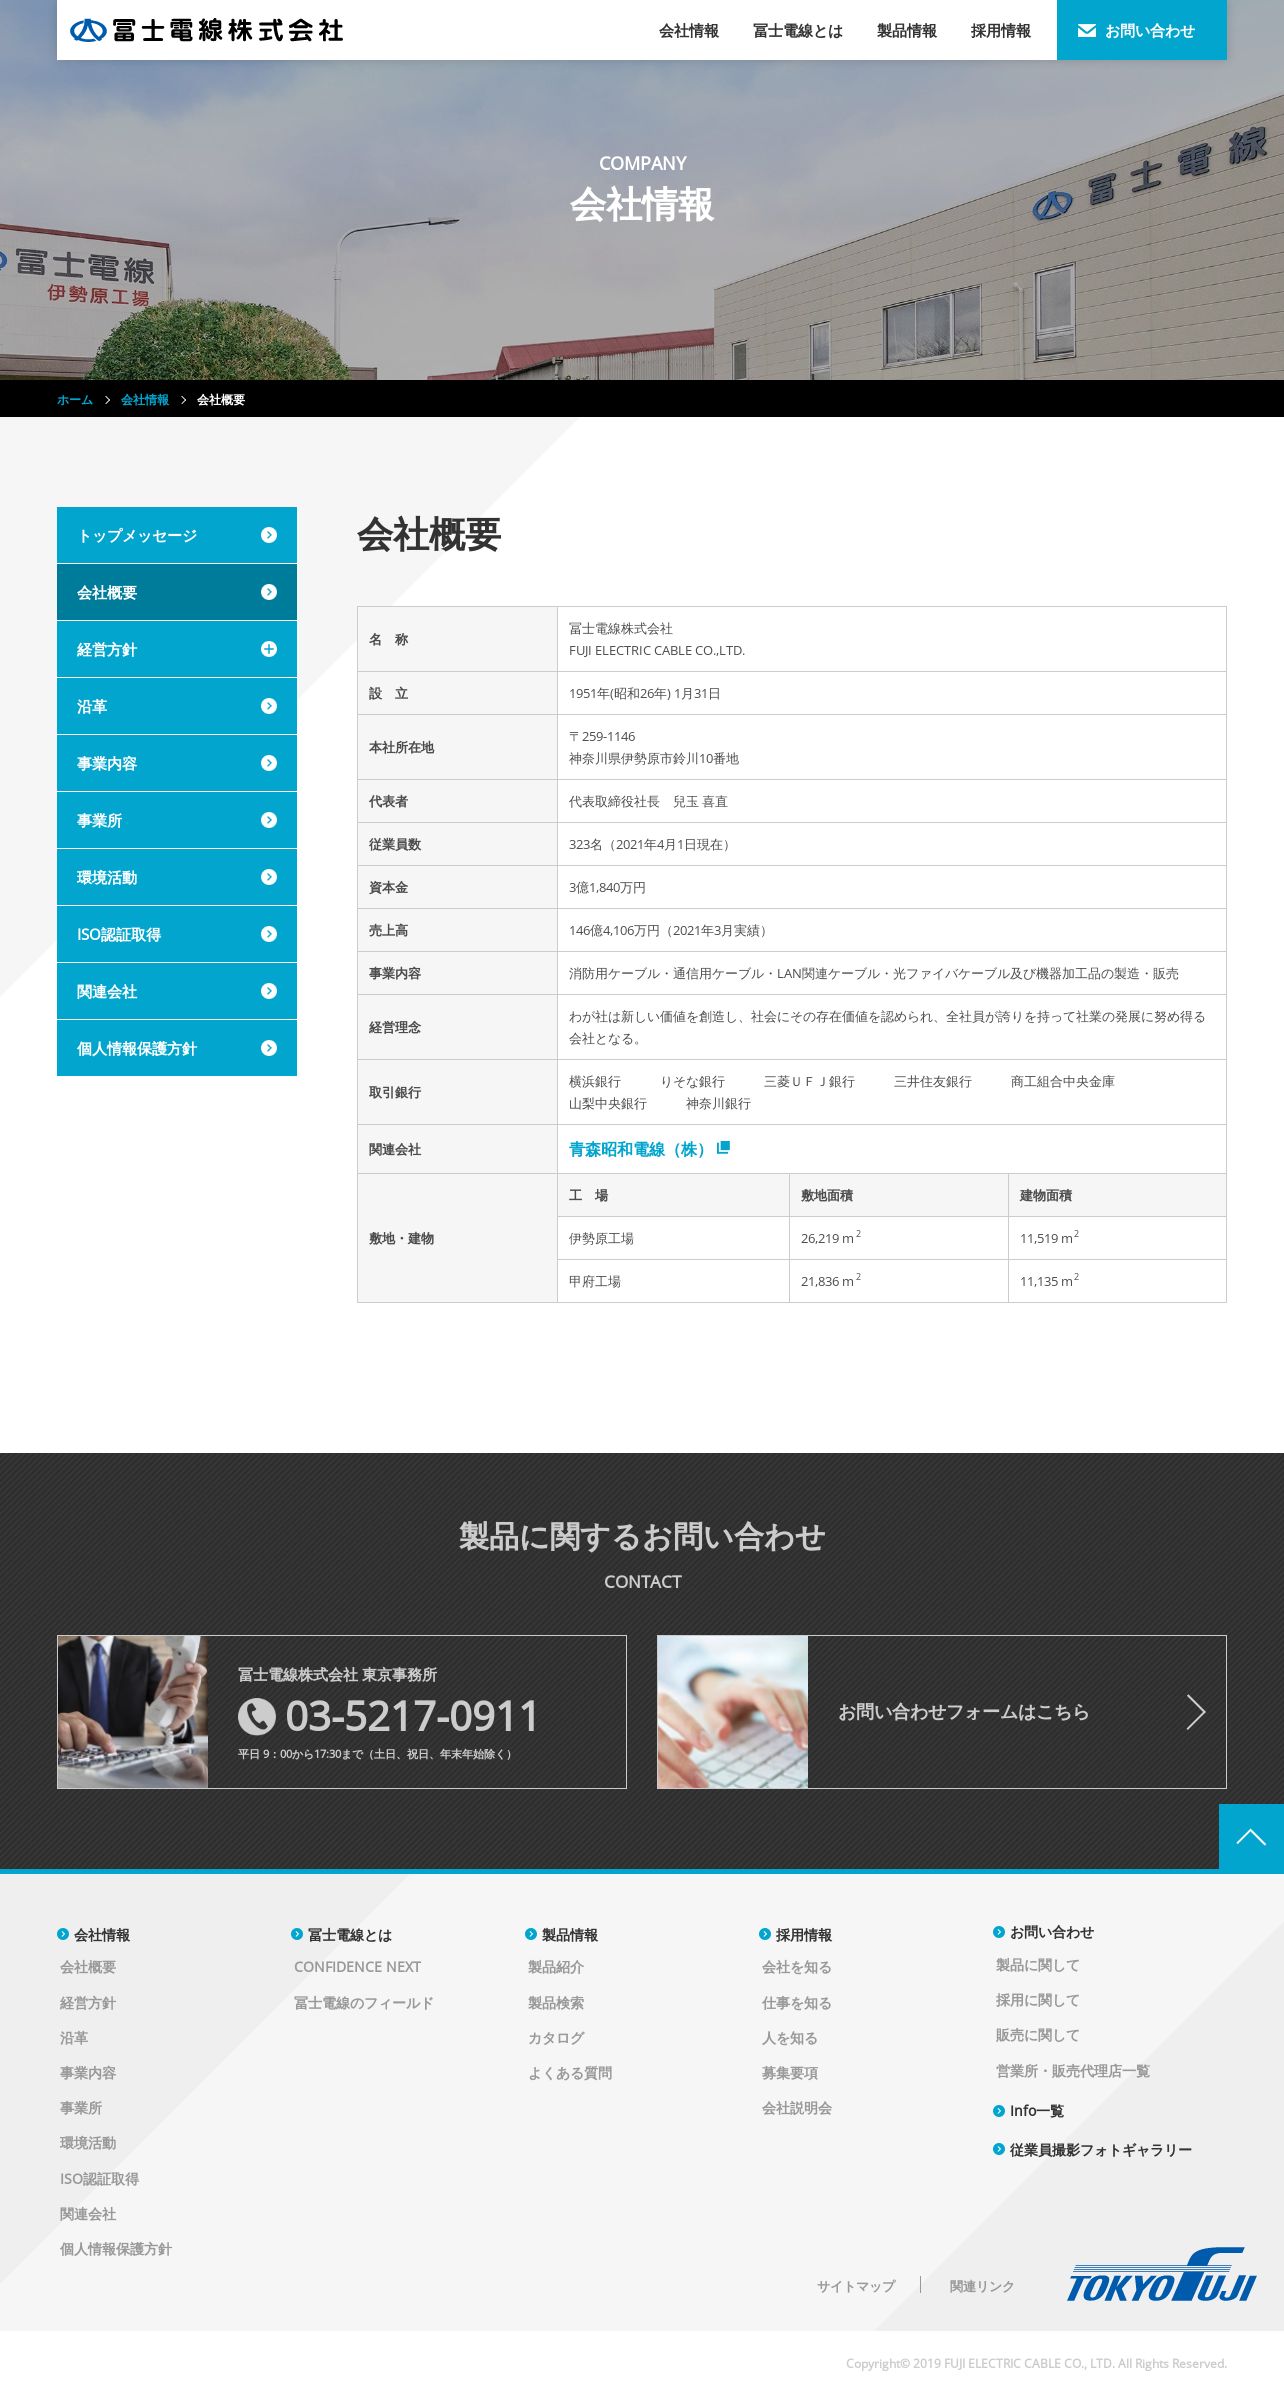Open footer link 製品紹介
Image resolution: width=1284 pixels, height=2395 pixels.
click(x=556, y=1967)
